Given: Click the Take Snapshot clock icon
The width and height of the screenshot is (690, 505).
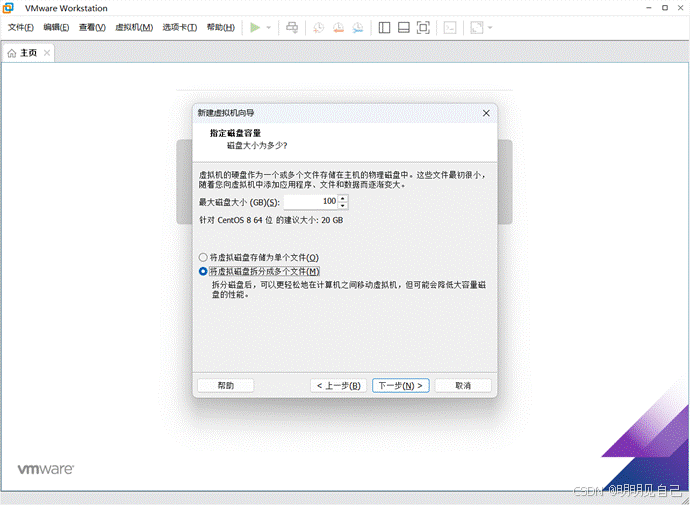Looking at the screenshot, I should click(x=318, y=28).
